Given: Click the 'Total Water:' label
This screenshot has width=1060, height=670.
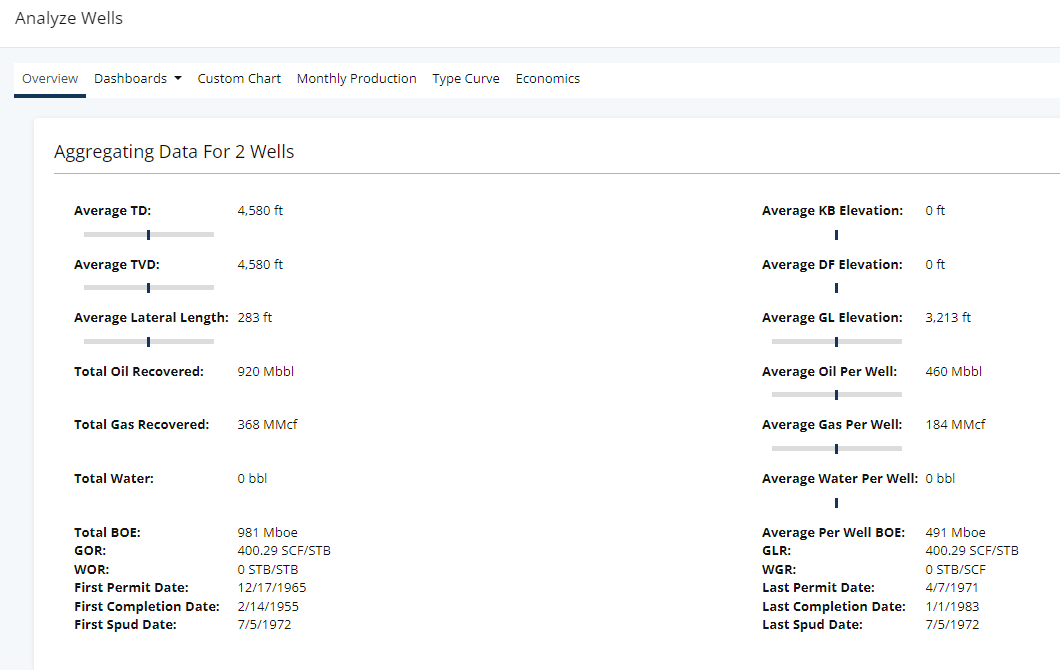Looking at the screenshot, I should point(114,478).
